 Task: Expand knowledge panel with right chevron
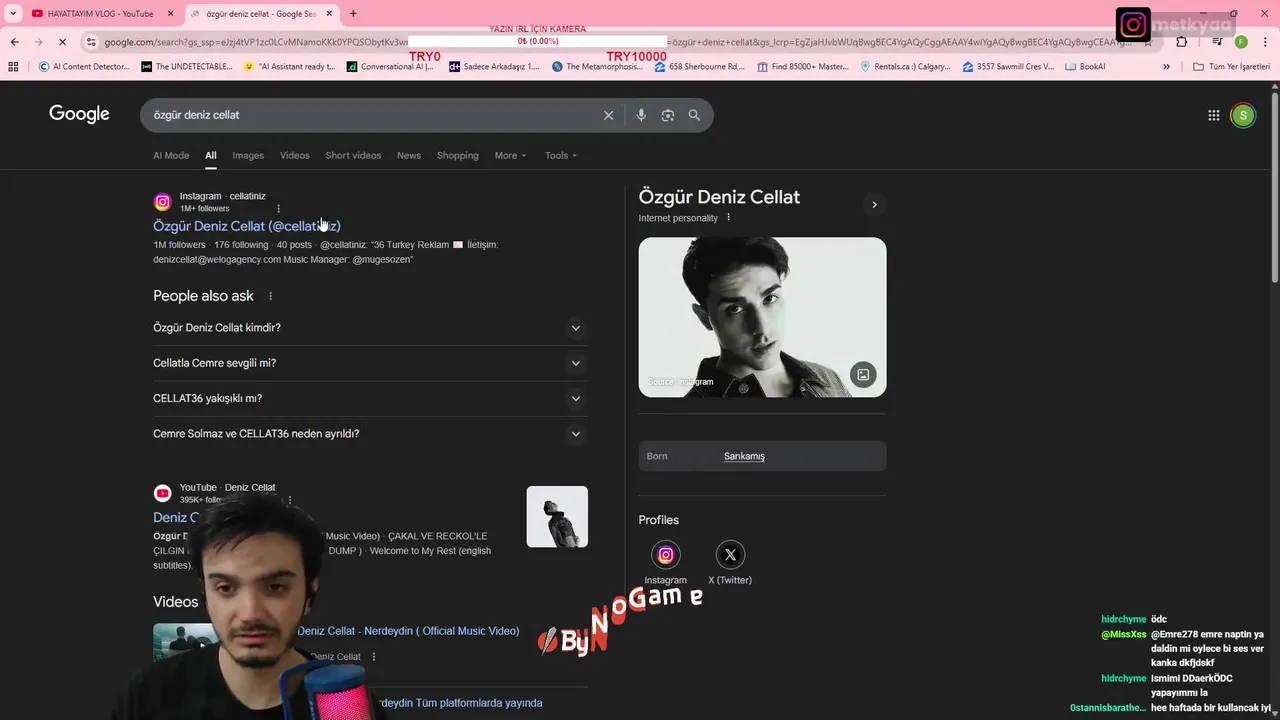coord(874,205)
